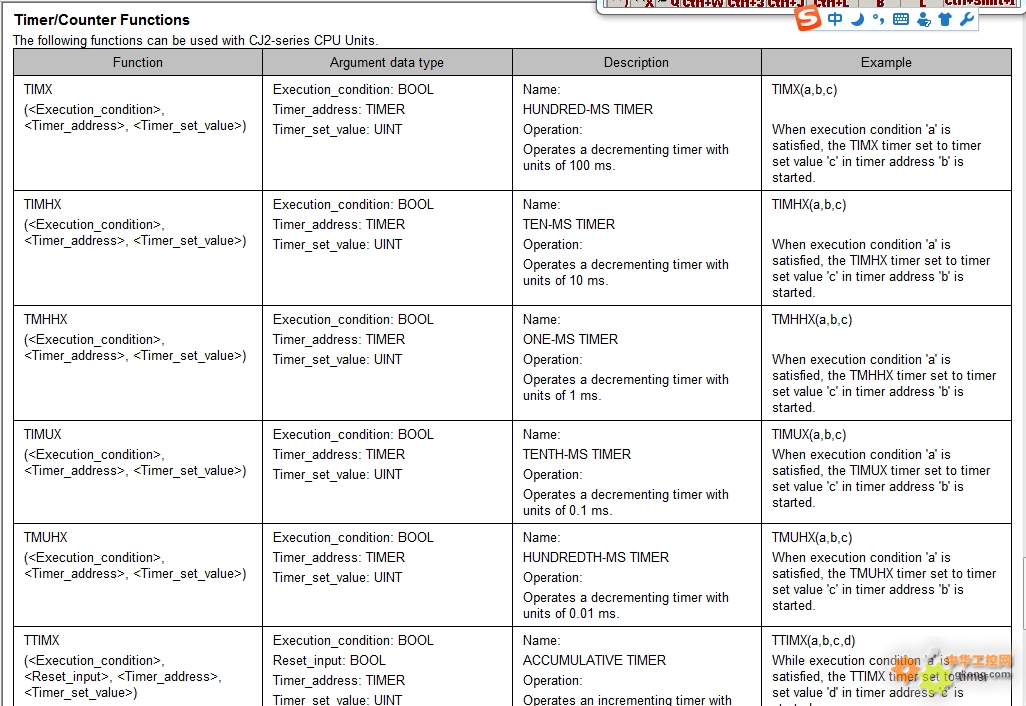This screenshot has height=706, width=1026.
Task: Open the IME wrench toolbox icon
Action: click(966, 19)
